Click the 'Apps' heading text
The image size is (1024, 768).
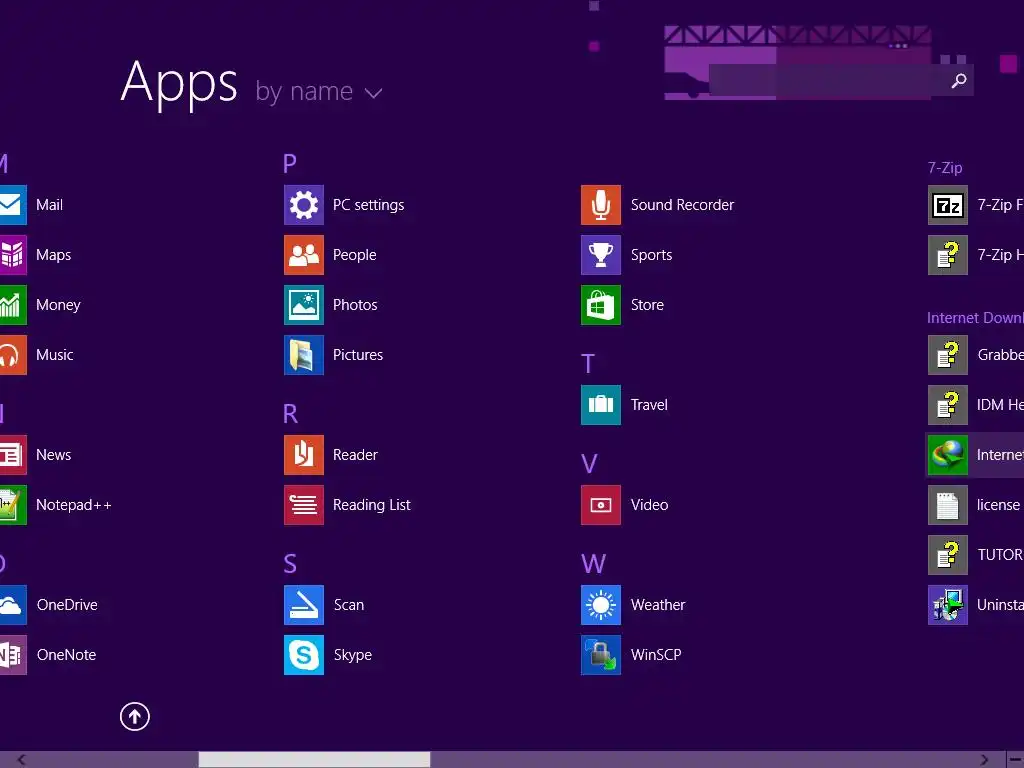pyautogui.click(x=179, y=83)
